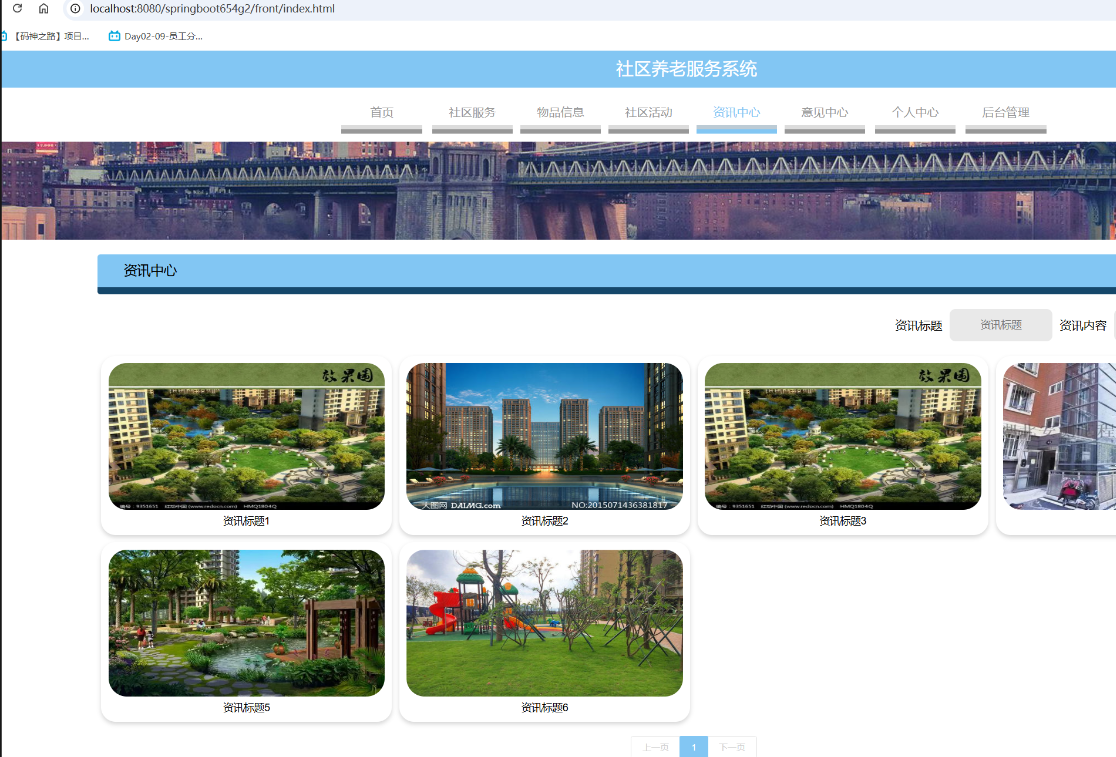Image resolution: width=1116 pixels, height=757 pixels.
Task: Click the 资讯标题6 card caption
Action: coord(544,708)
